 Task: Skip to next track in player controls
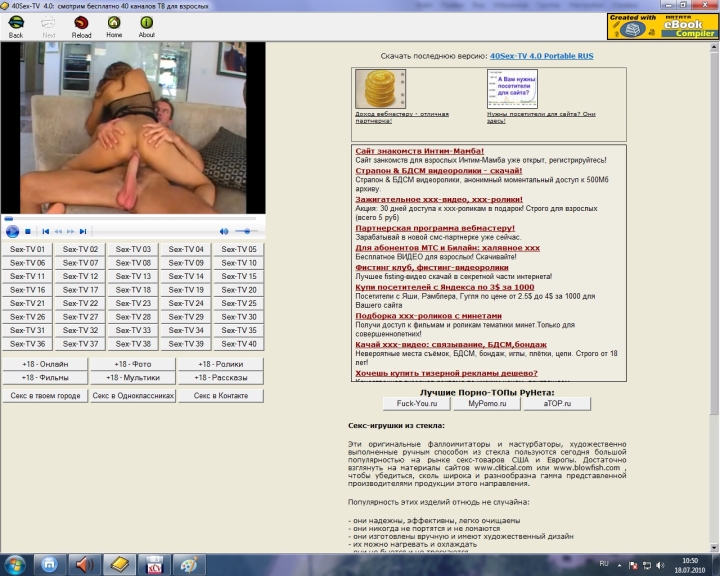83,231
